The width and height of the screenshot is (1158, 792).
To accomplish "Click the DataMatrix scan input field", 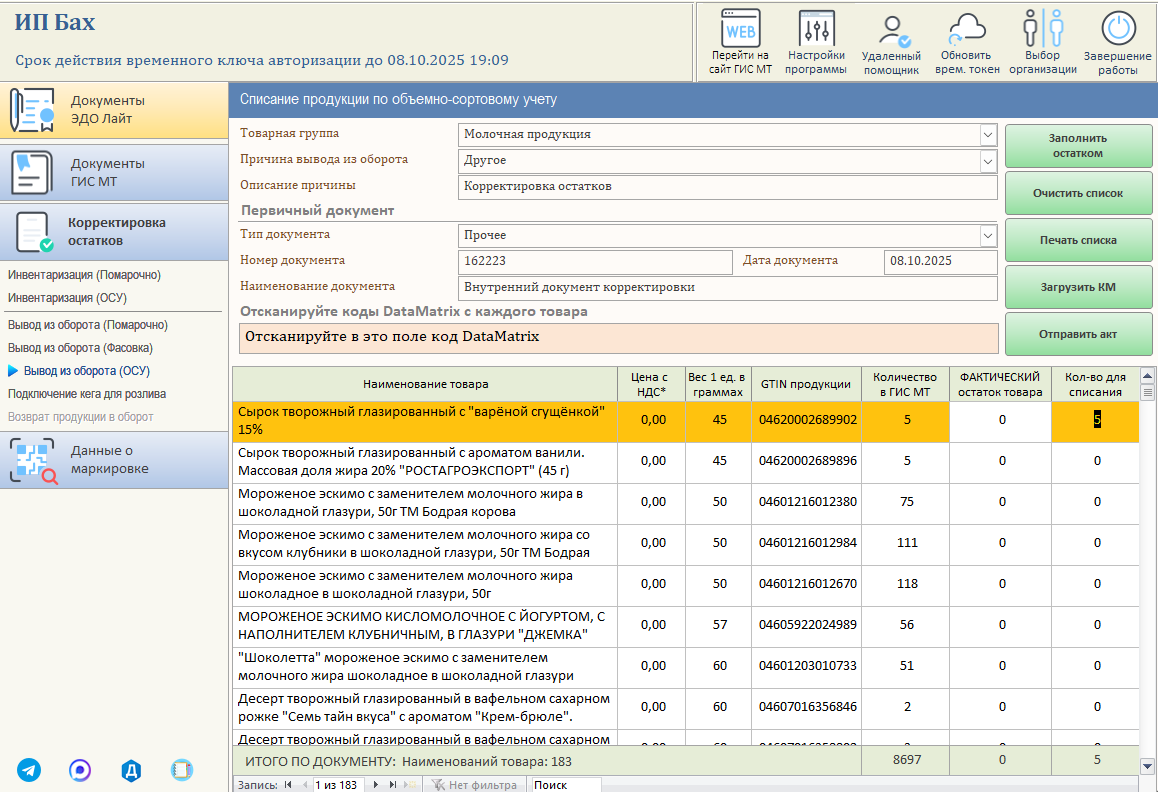I will click(x=619, y=338).
